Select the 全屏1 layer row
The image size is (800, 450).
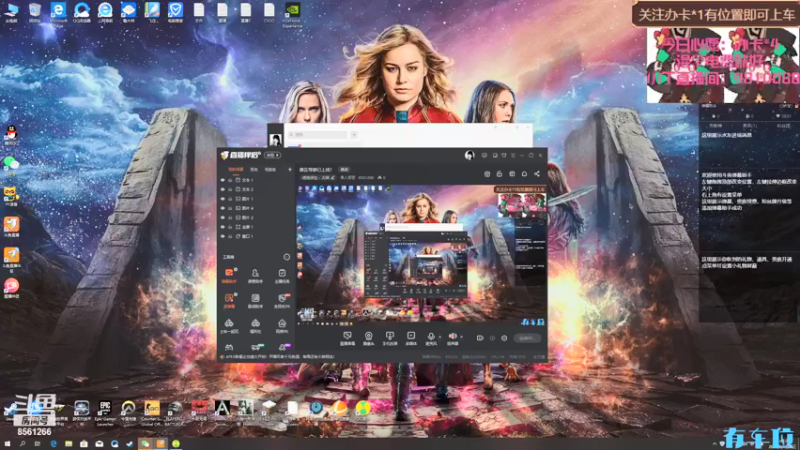pyautogui.click(x=256, y=227)
